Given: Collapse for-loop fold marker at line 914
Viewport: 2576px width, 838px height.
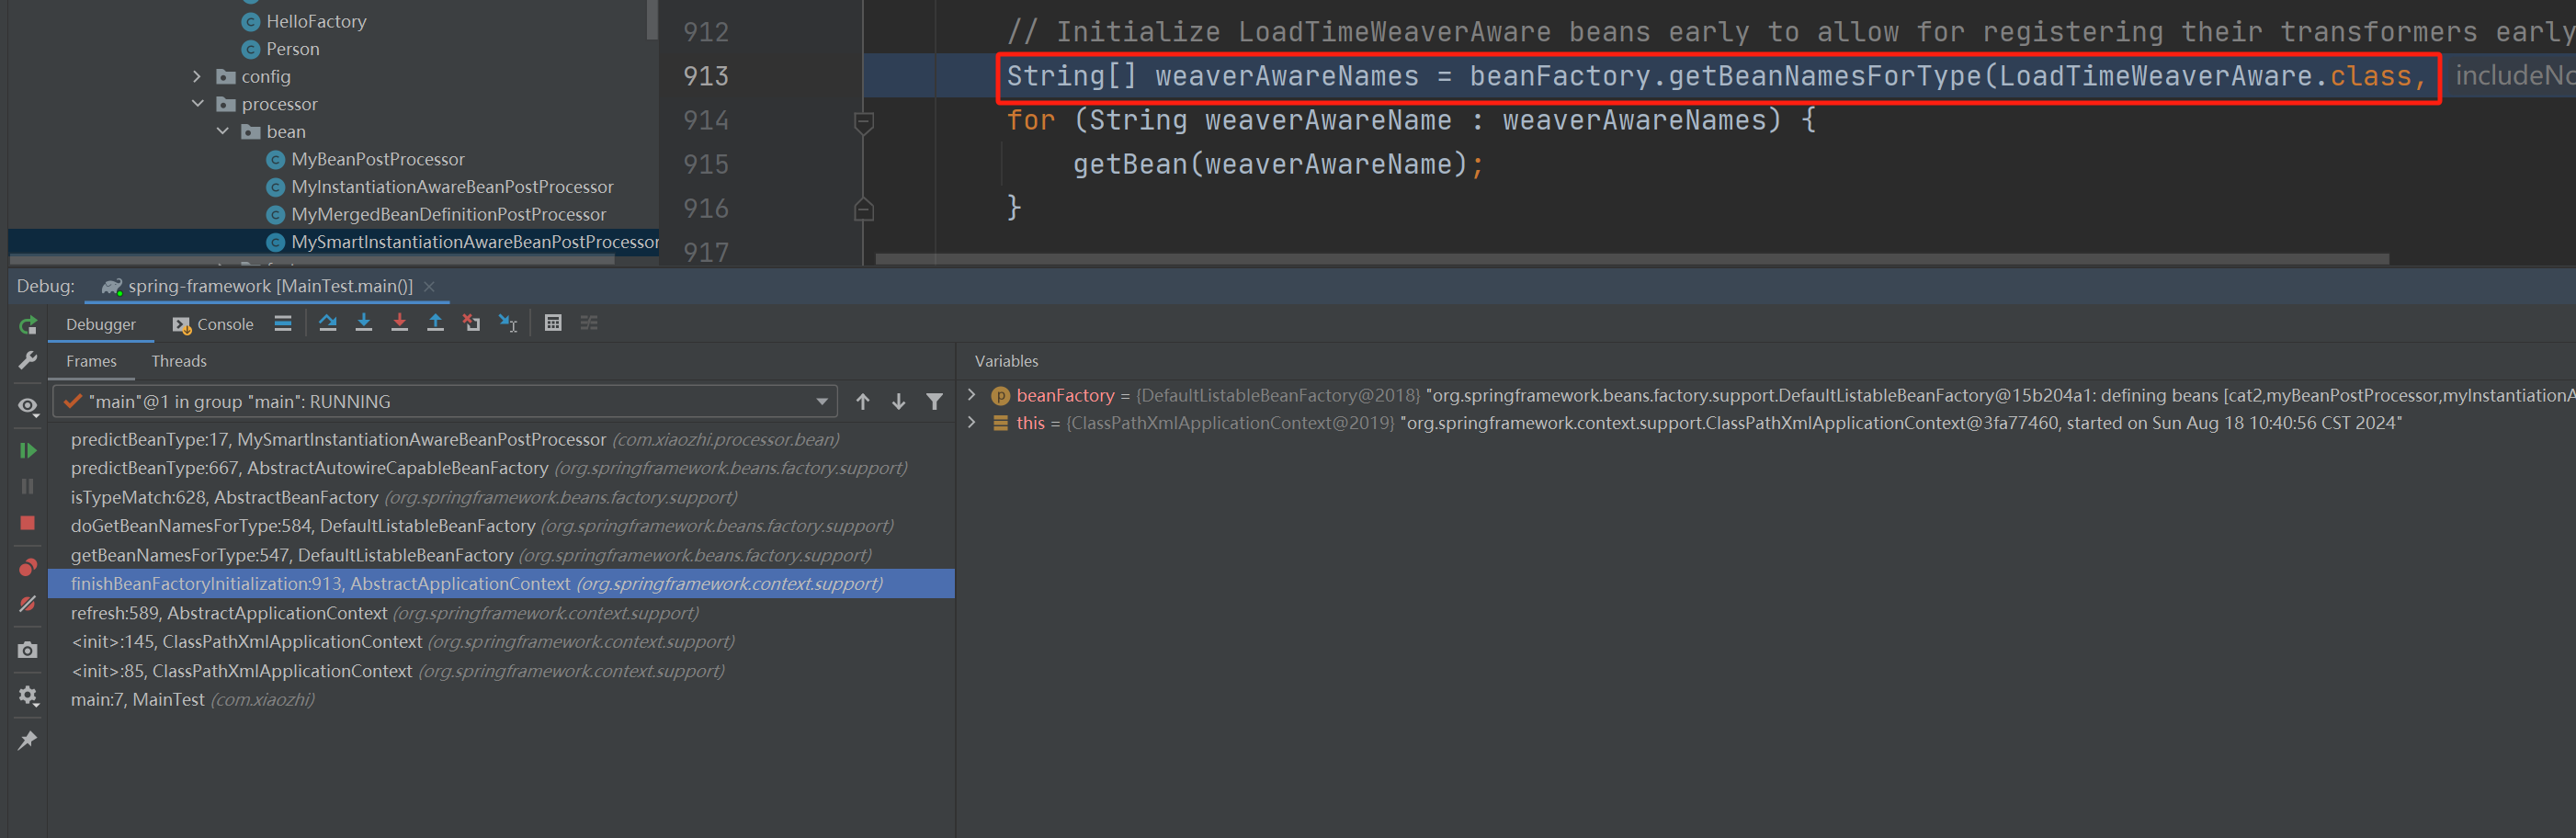Looking at the screenshot, I should coord(864,122).
